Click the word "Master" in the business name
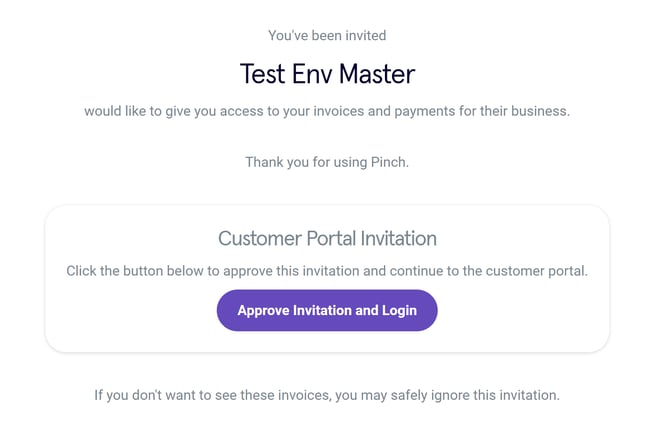The image size is (670, 425). (x=379, y=74)
